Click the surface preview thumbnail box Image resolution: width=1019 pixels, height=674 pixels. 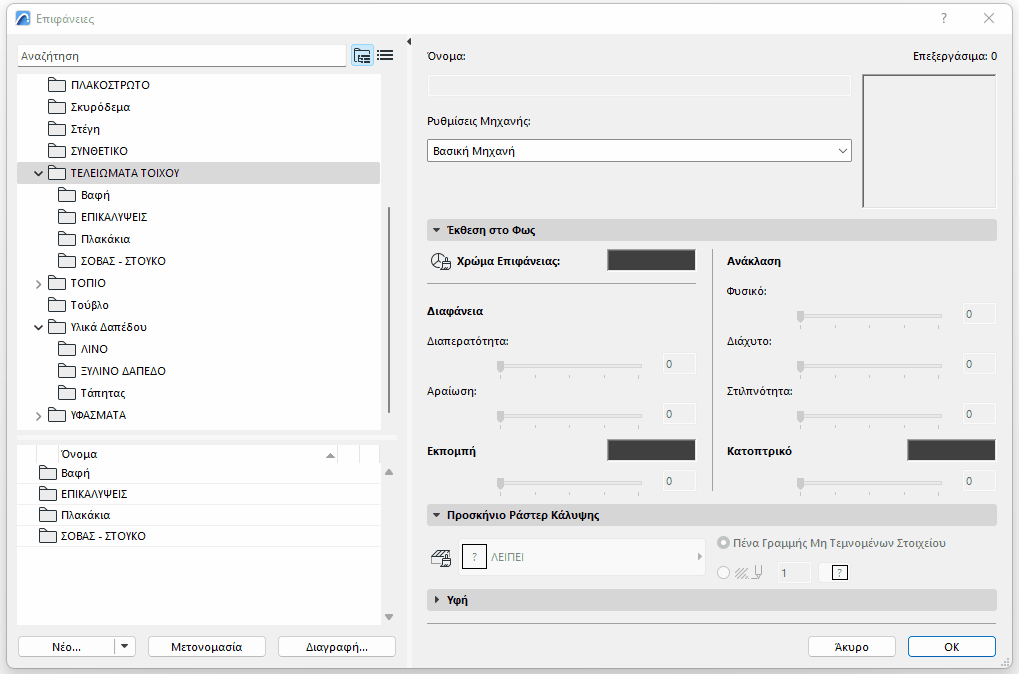(x=929, y=141)
